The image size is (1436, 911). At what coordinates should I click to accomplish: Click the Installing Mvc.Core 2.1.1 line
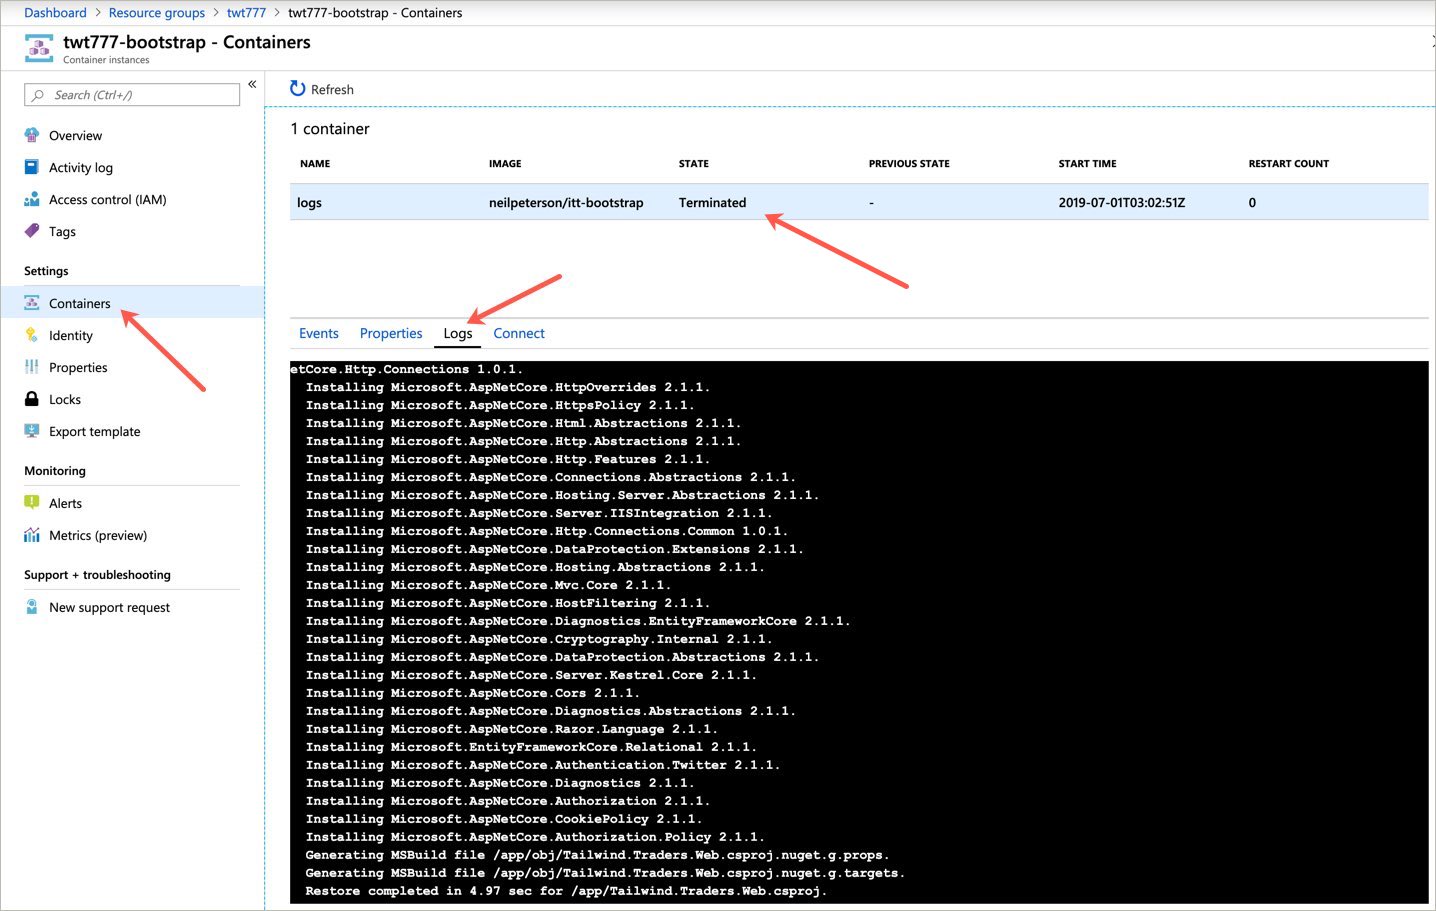pyautogui.click(x=488, y=585)
